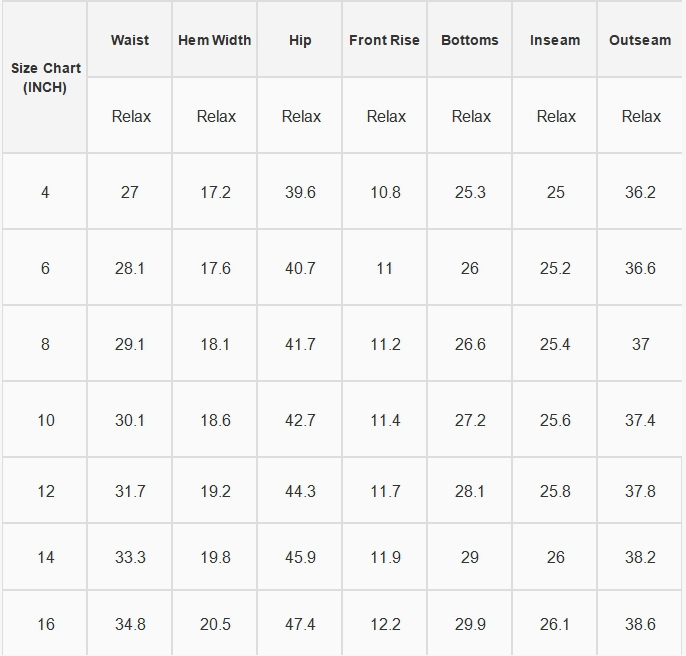Select the Relax subheader under Inseam
Image resolution: width=686 pixels, height=656 pixels.
point(556,116)
